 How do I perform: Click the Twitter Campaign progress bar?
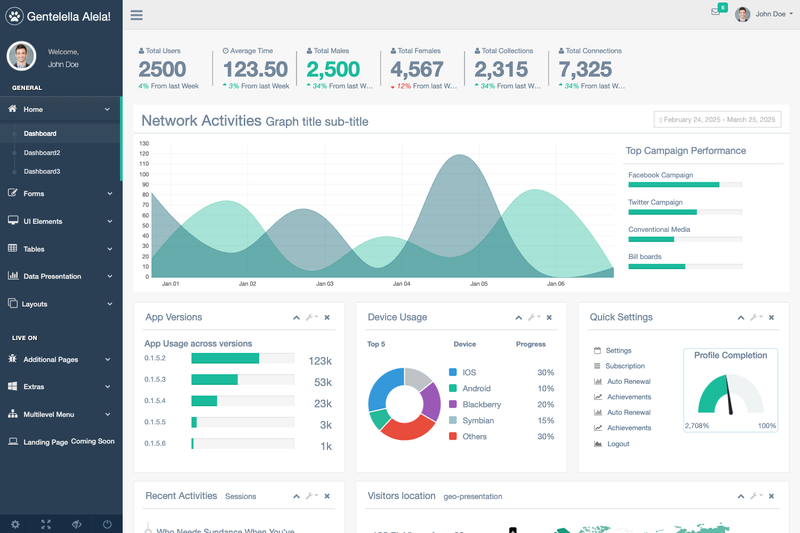pyautogui.click(x=685, y=212)
